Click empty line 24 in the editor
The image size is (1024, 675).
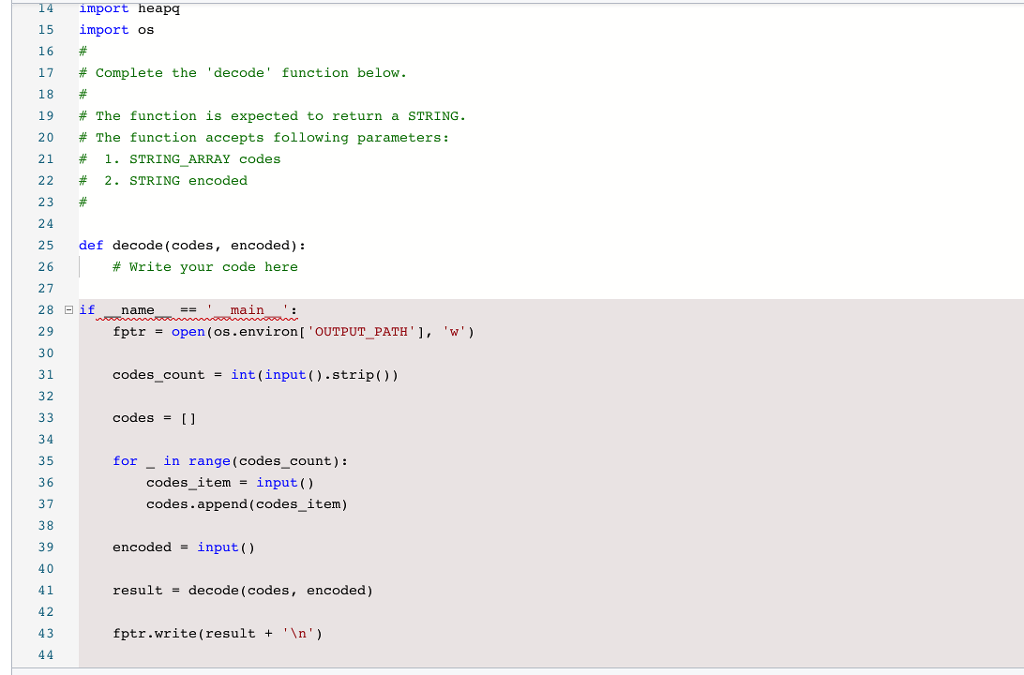click(x=551, y=224)
